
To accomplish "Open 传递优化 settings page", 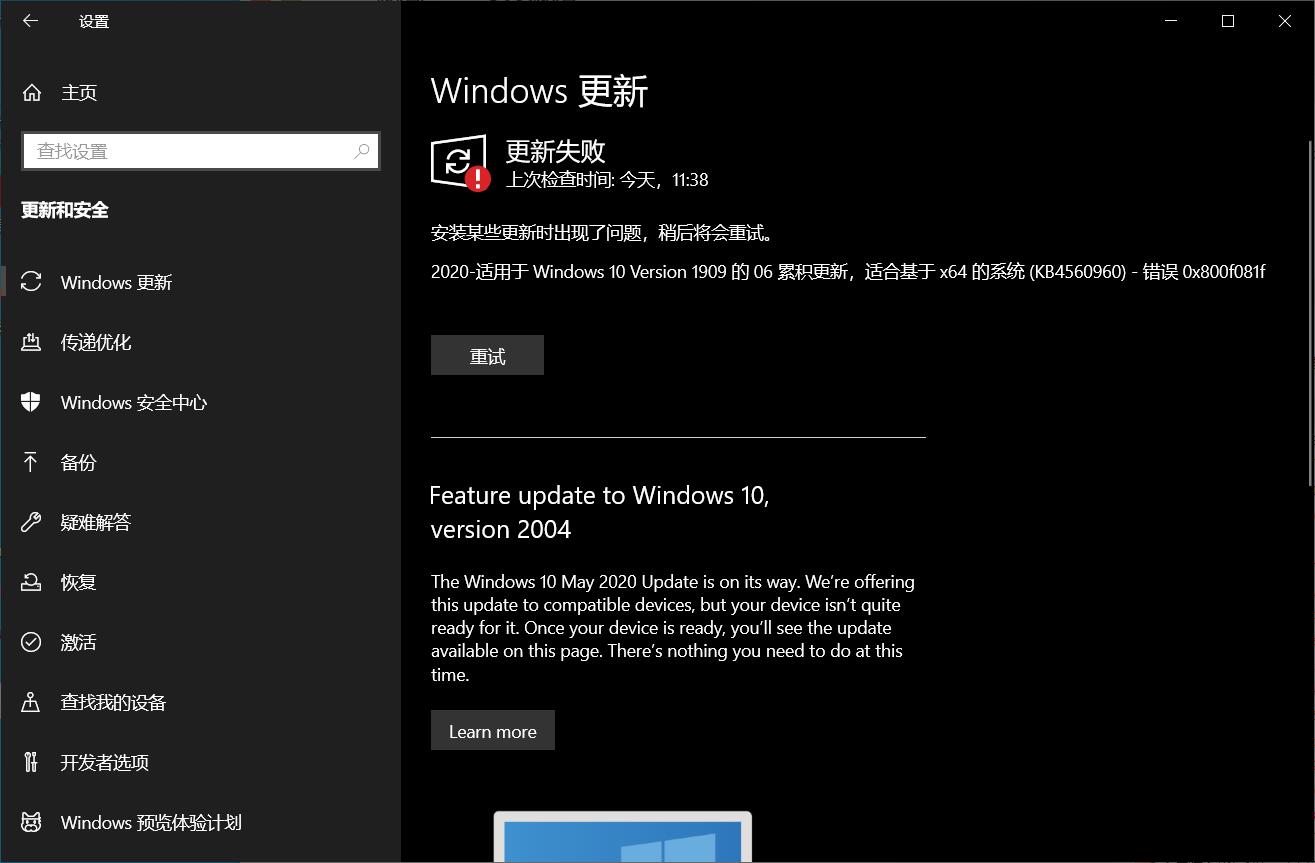I will pyautogui.click(x=200, y=342).
